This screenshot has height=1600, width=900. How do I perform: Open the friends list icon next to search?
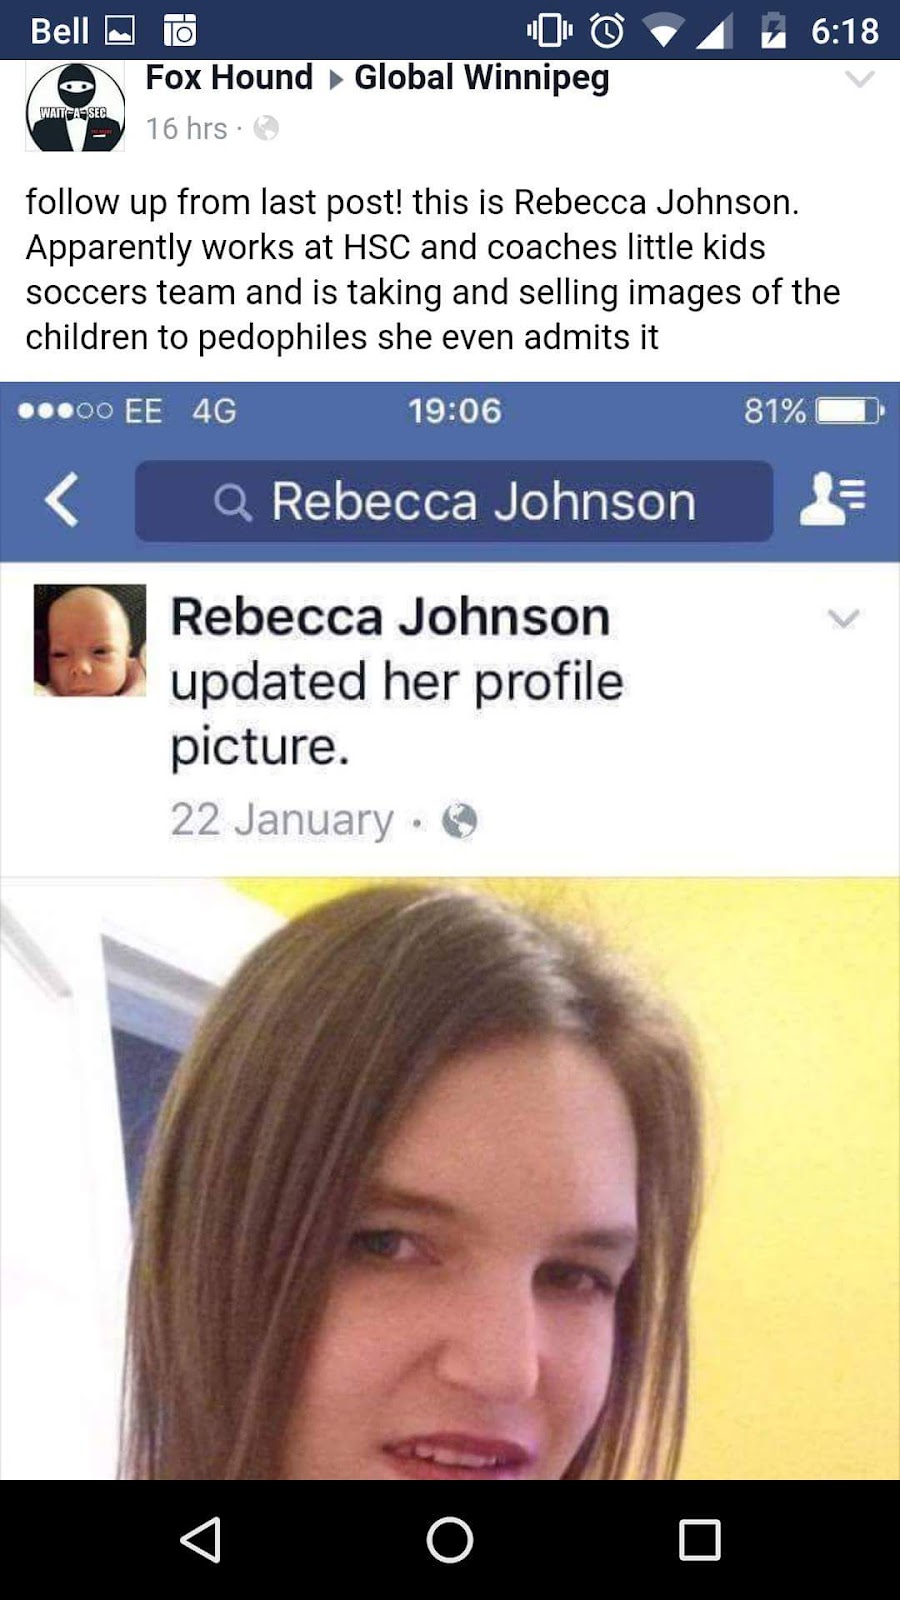tap(833, 500)
